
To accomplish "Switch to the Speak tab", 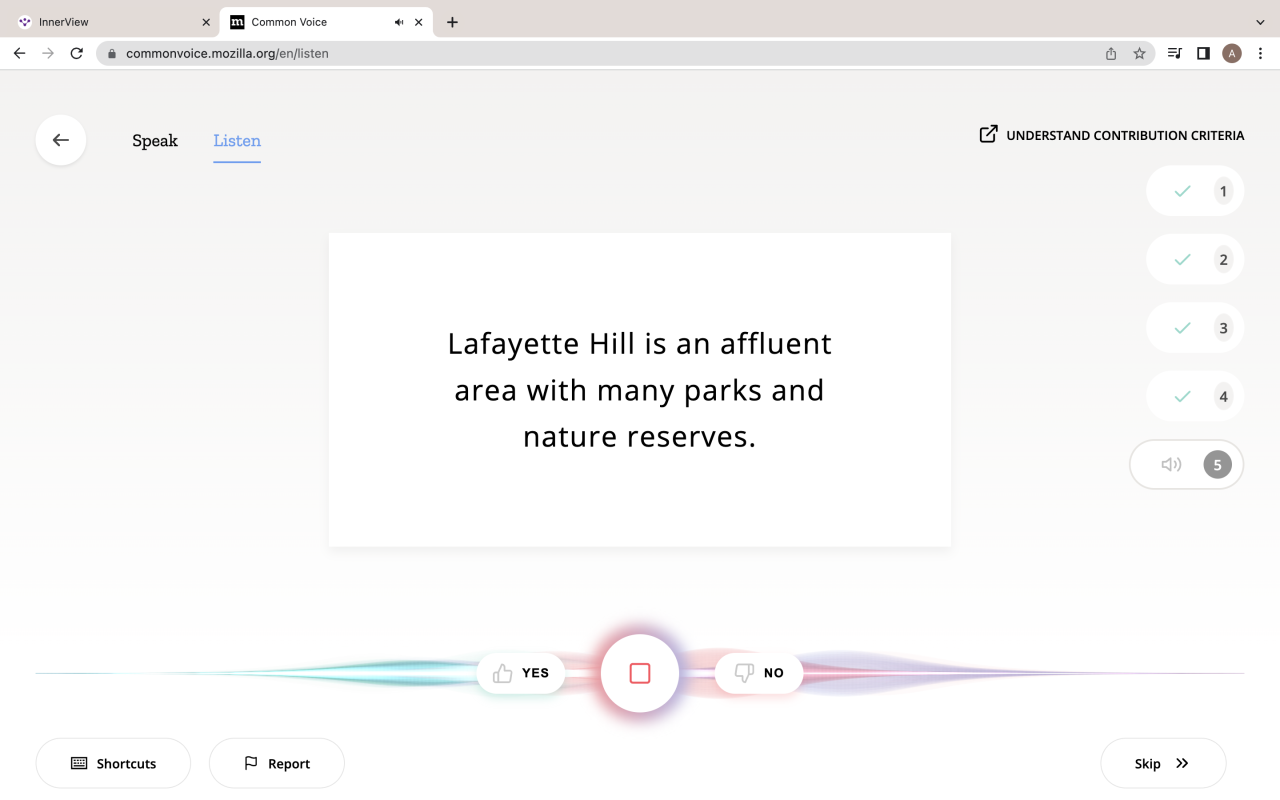I will coord(155,141).
